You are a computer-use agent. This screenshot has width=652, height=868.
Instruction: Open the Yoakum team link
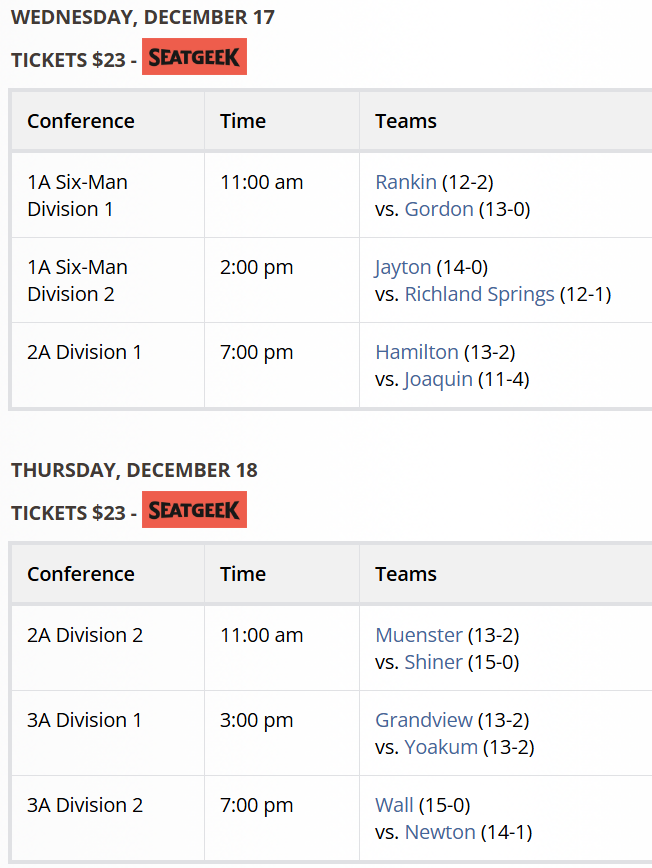point(441,747)
